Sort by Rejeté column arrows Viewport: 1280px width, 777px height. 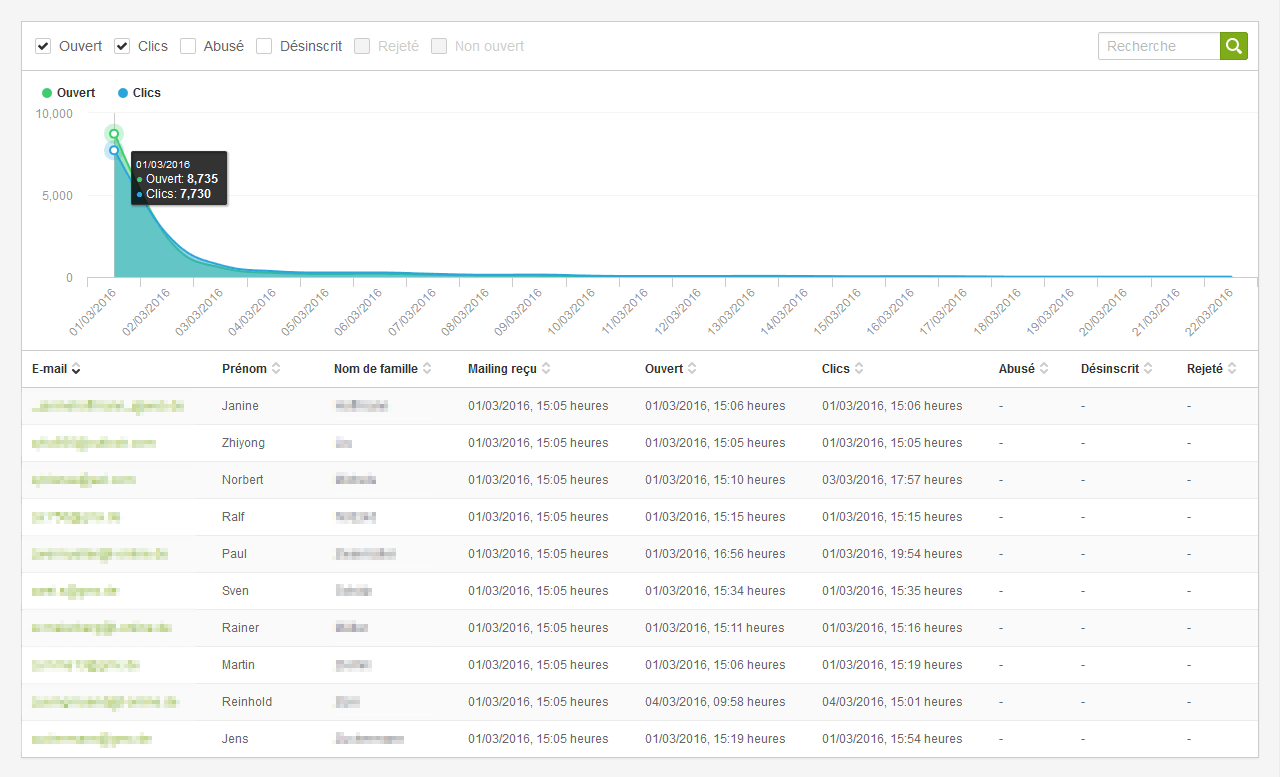(1232, 369)
